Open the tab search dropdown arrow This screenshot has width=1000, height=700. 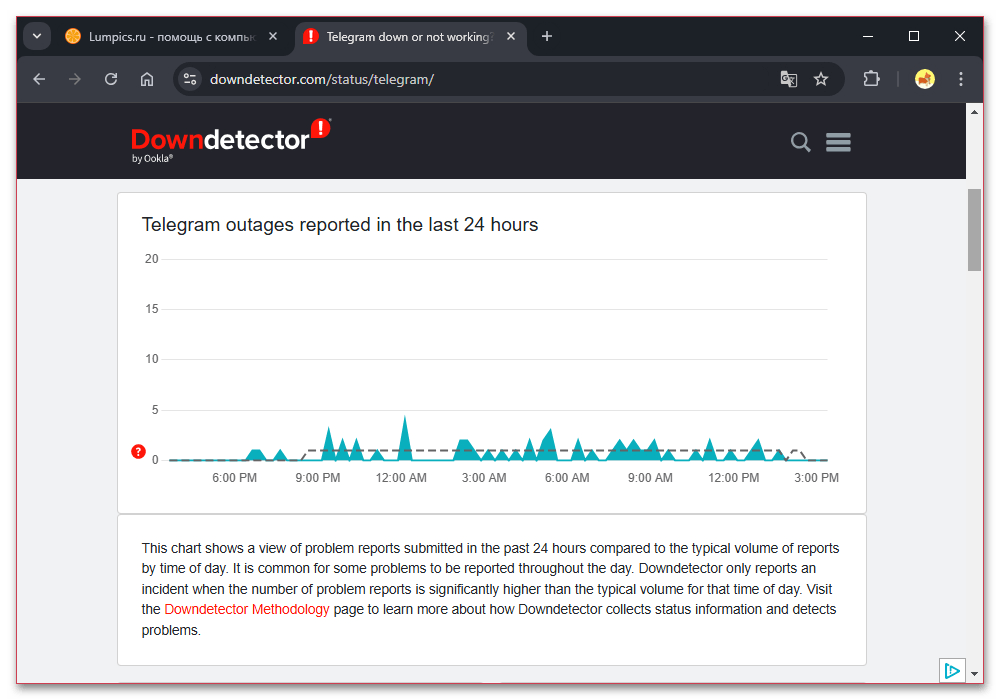click(x=37, y=36)
